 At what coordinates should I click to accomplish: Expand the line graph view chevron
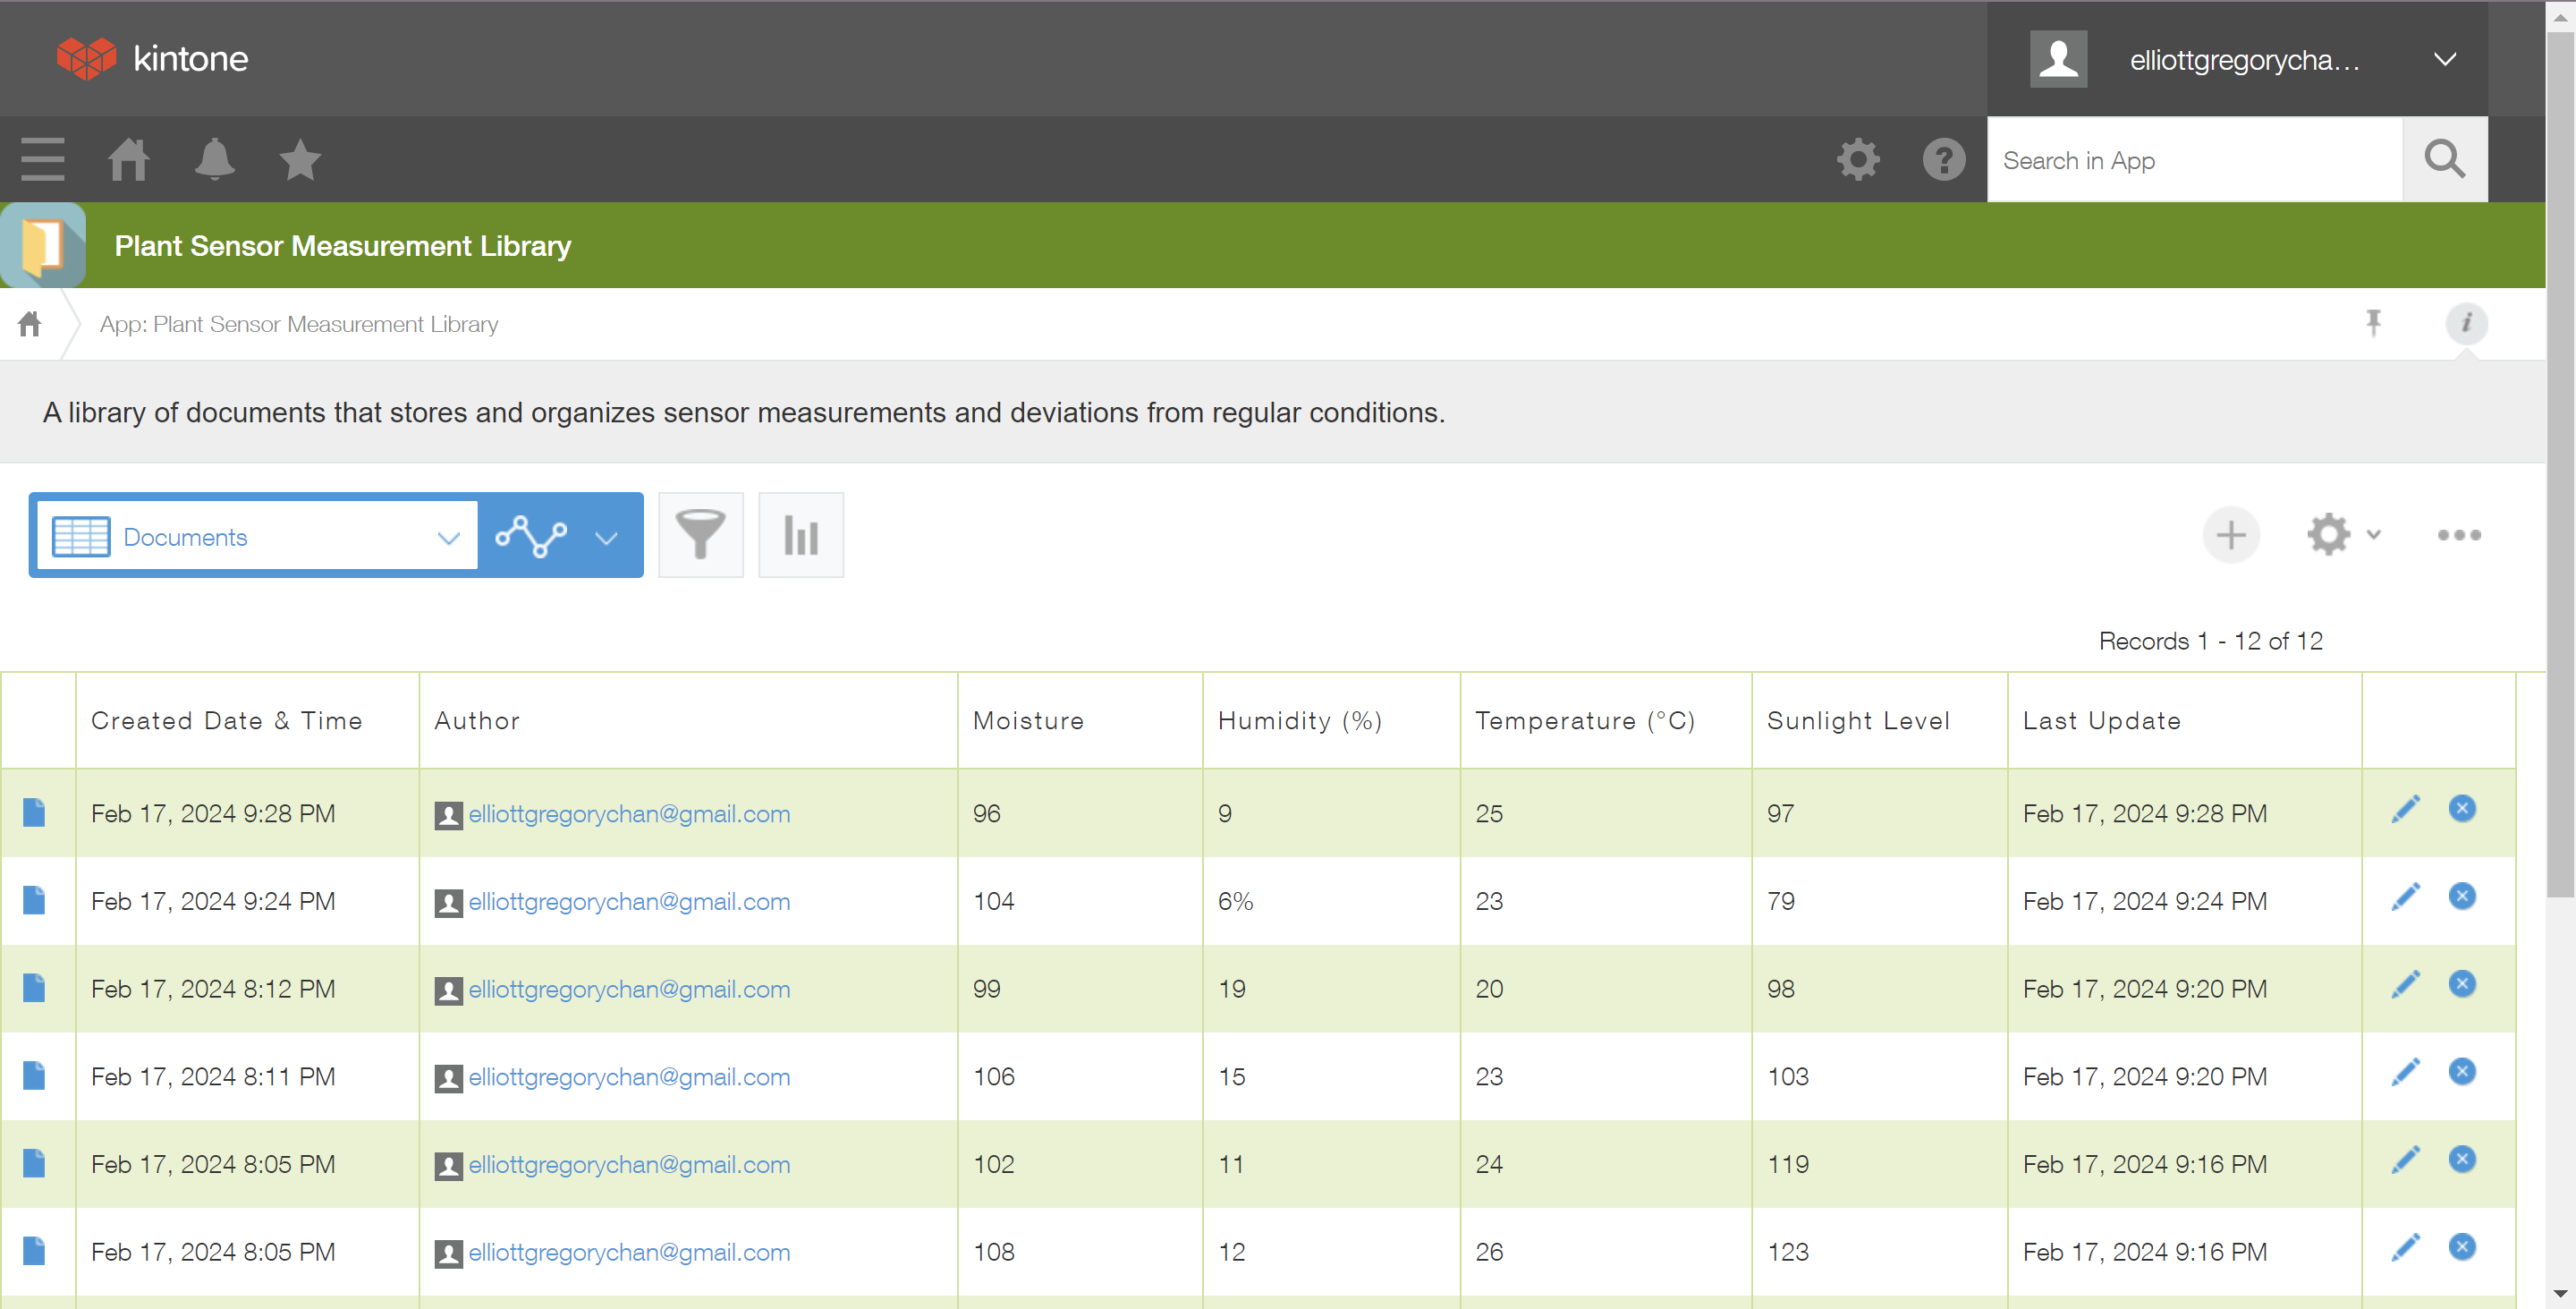point(606,537)
